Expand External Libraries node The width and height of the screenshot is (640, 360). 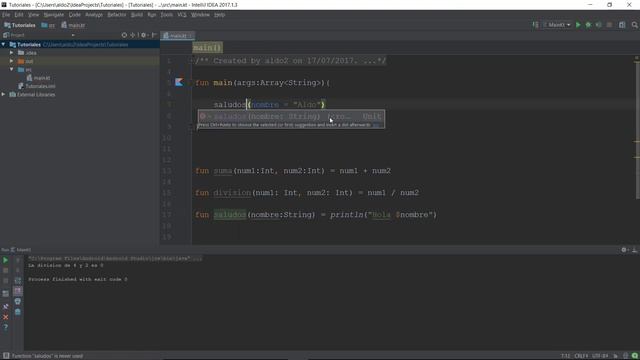4,94
